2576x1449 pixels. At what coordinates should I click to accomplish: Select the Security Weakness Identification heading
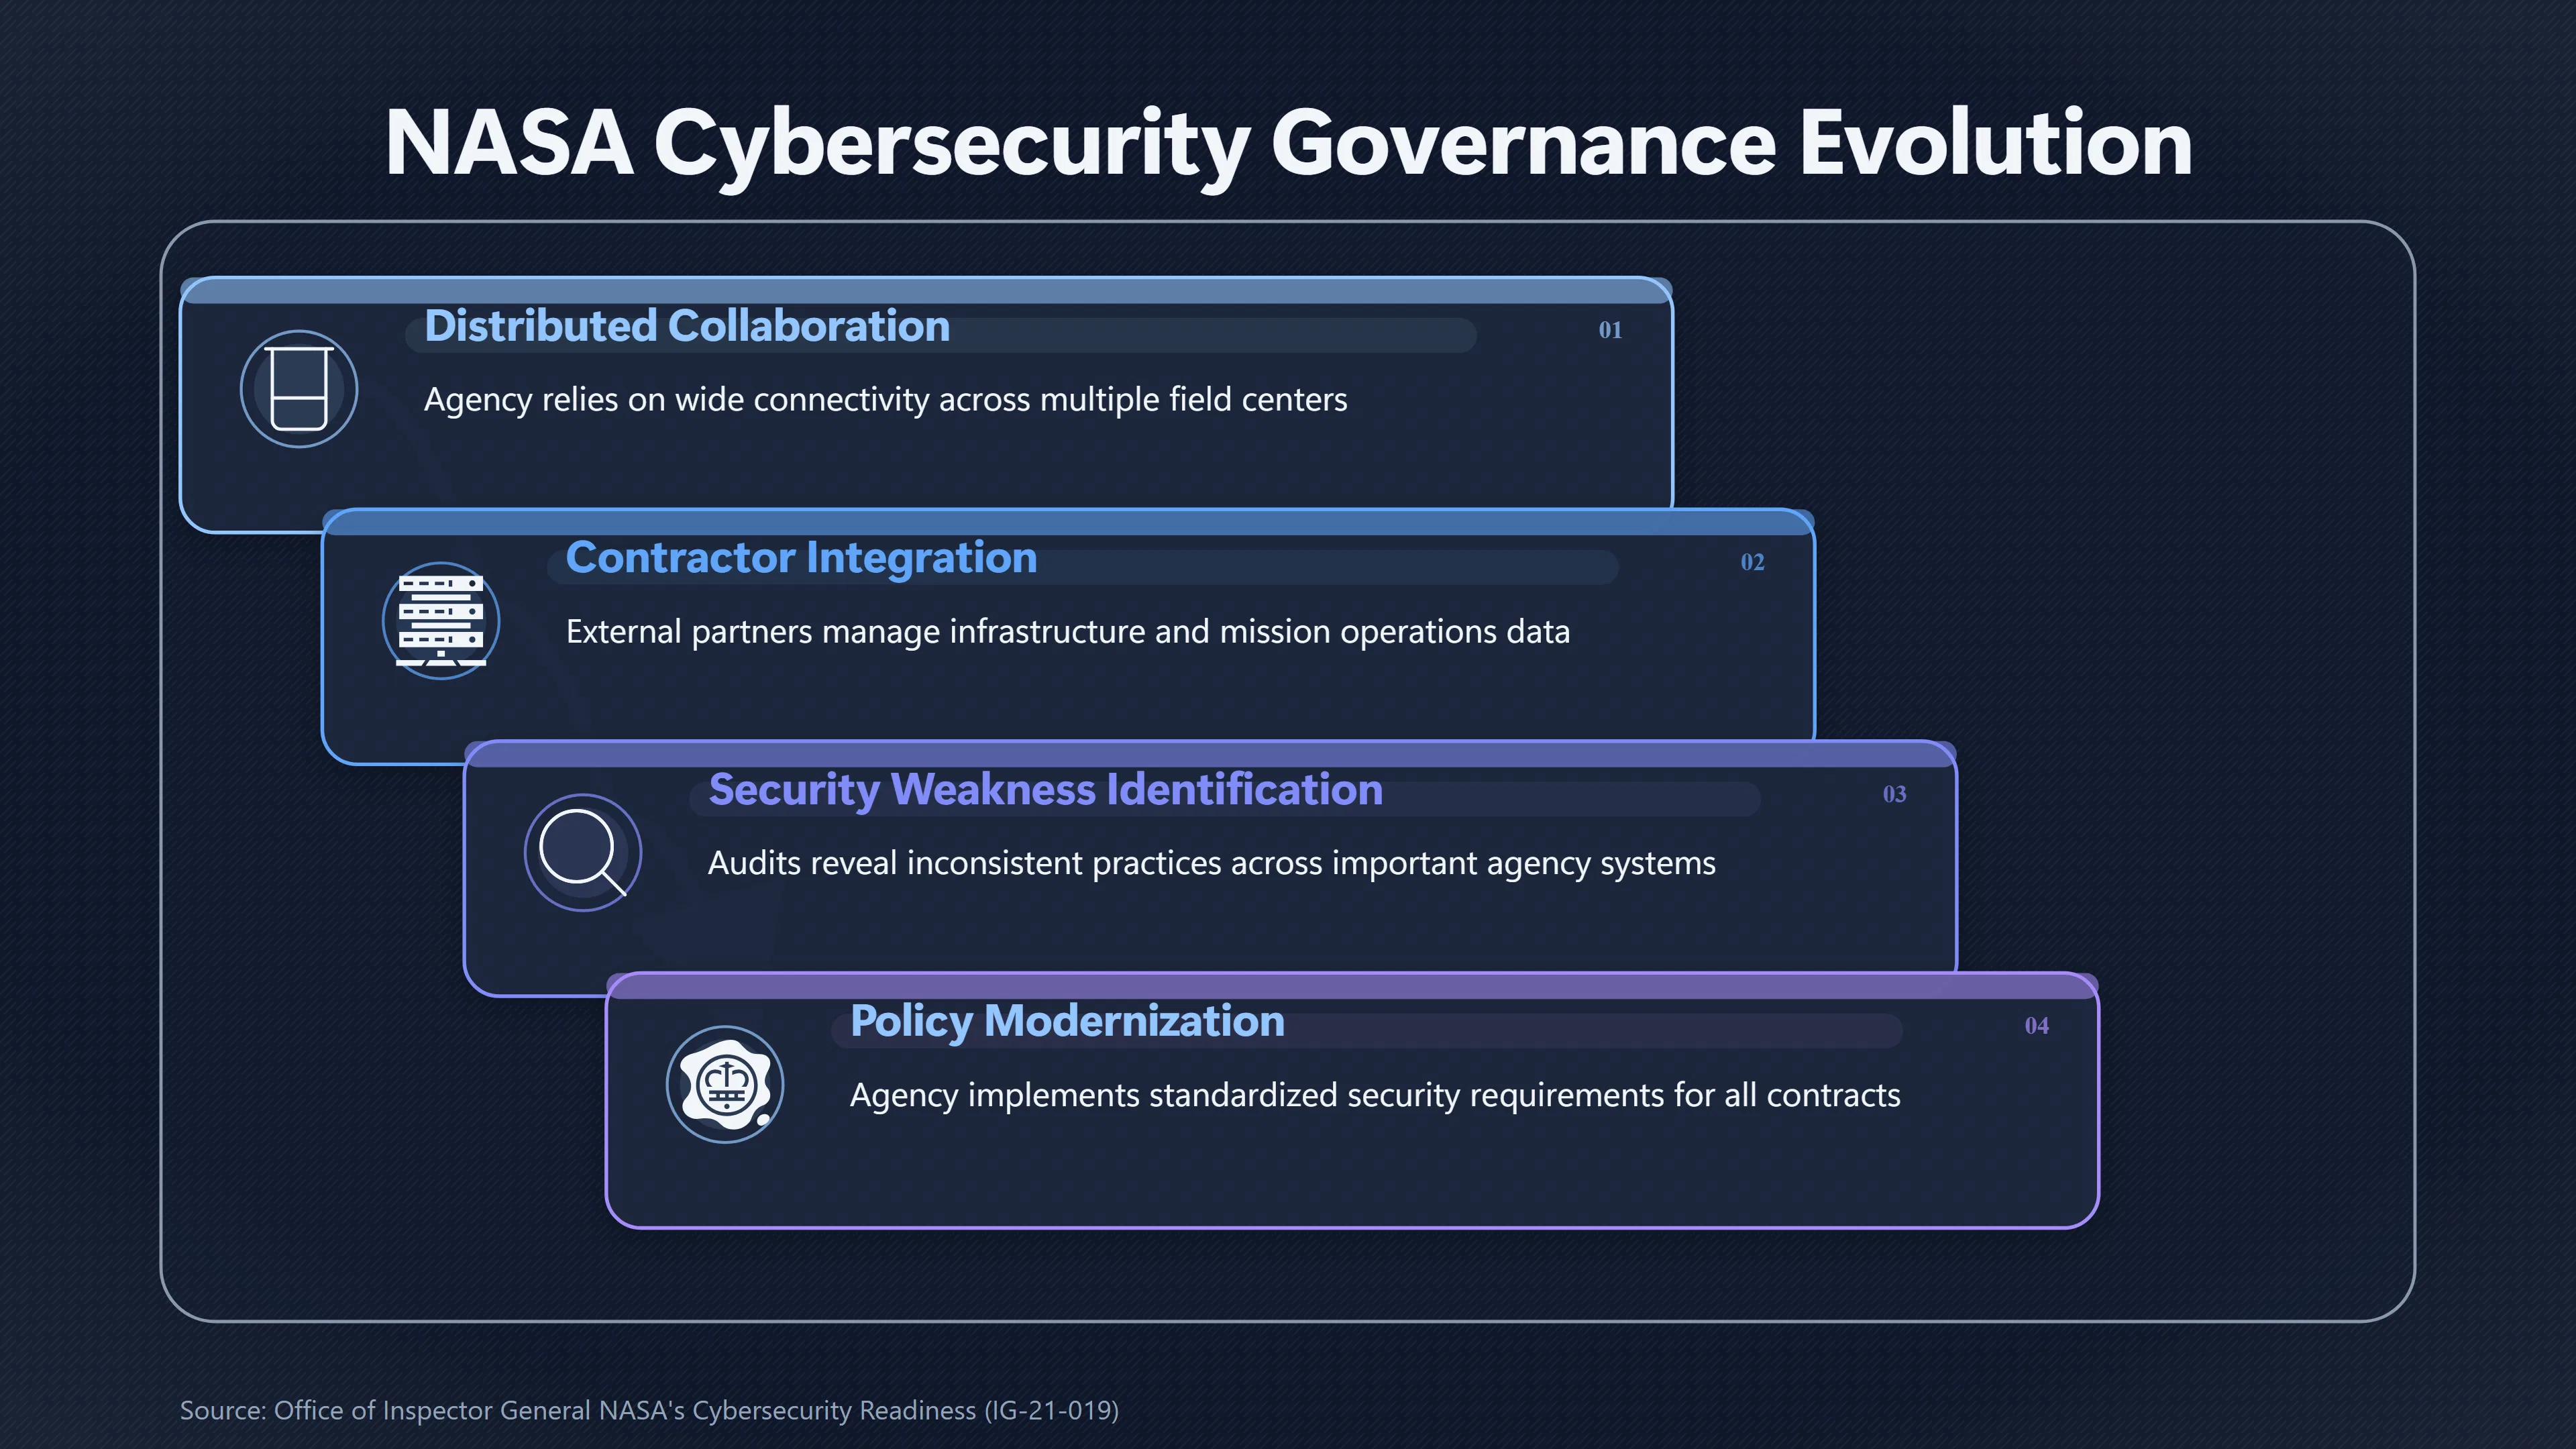pos(1045,790)
